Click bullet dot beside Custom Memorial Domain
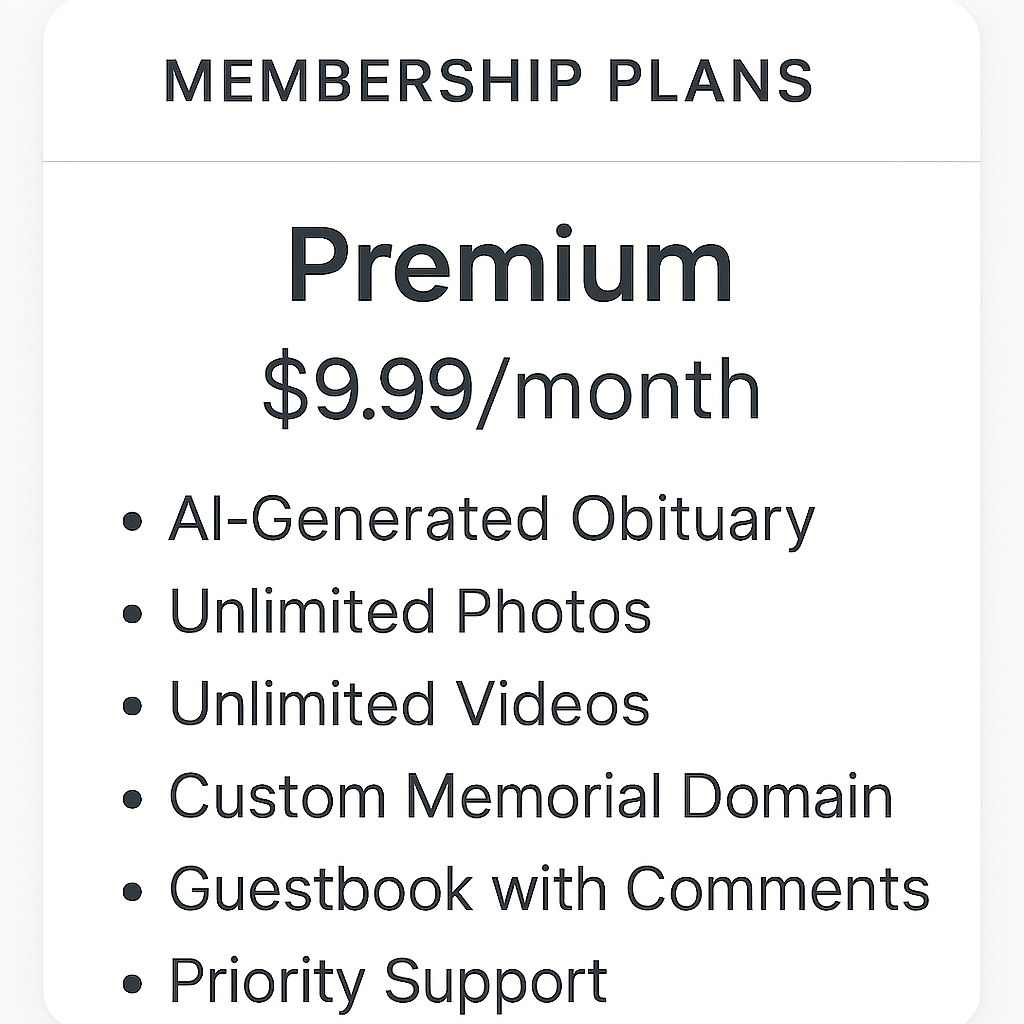The width and height of the screenshot is (1024, 1024). (x=131, y=800)
